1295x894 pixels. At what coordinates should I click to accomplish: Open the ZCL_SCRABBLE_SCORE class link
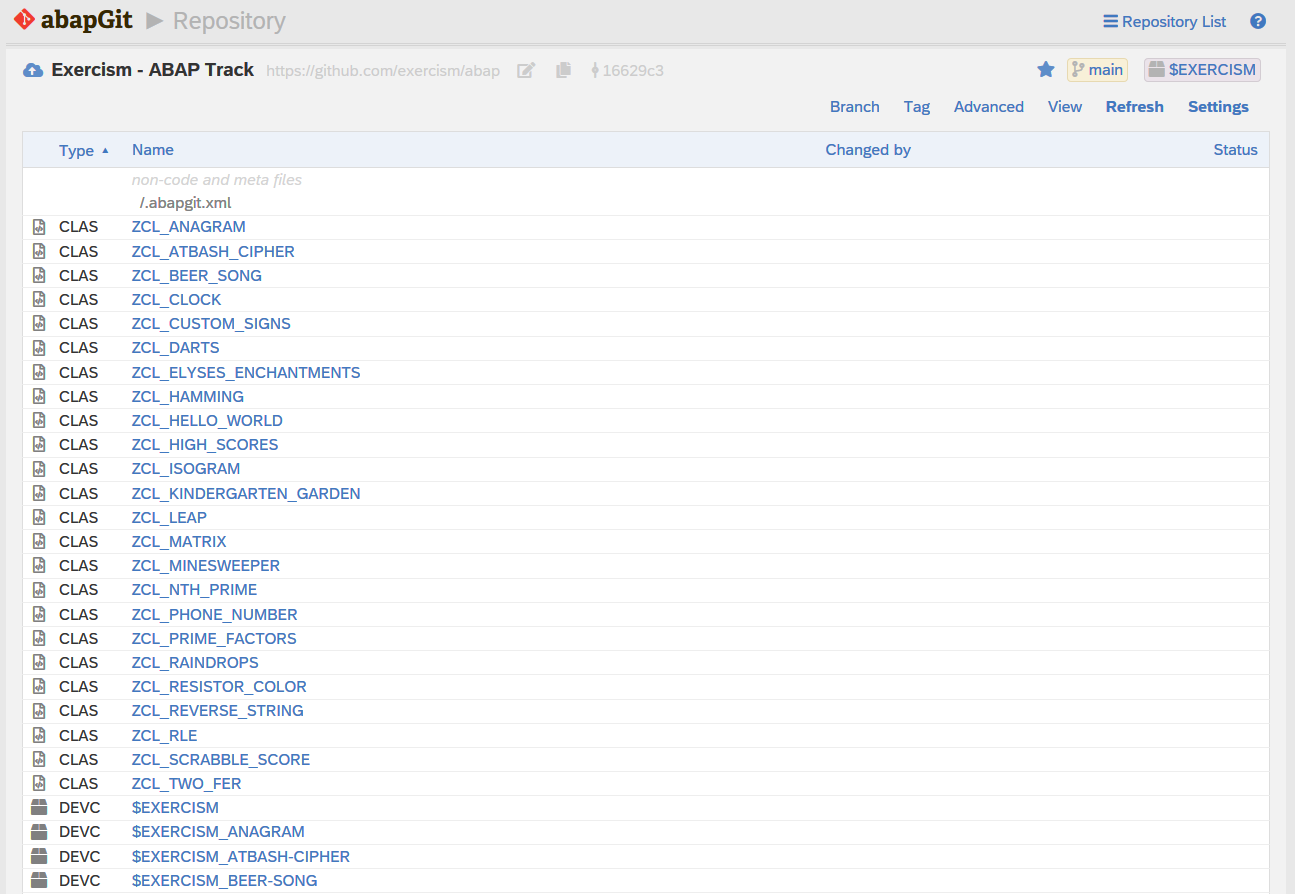tap(221, 759)
